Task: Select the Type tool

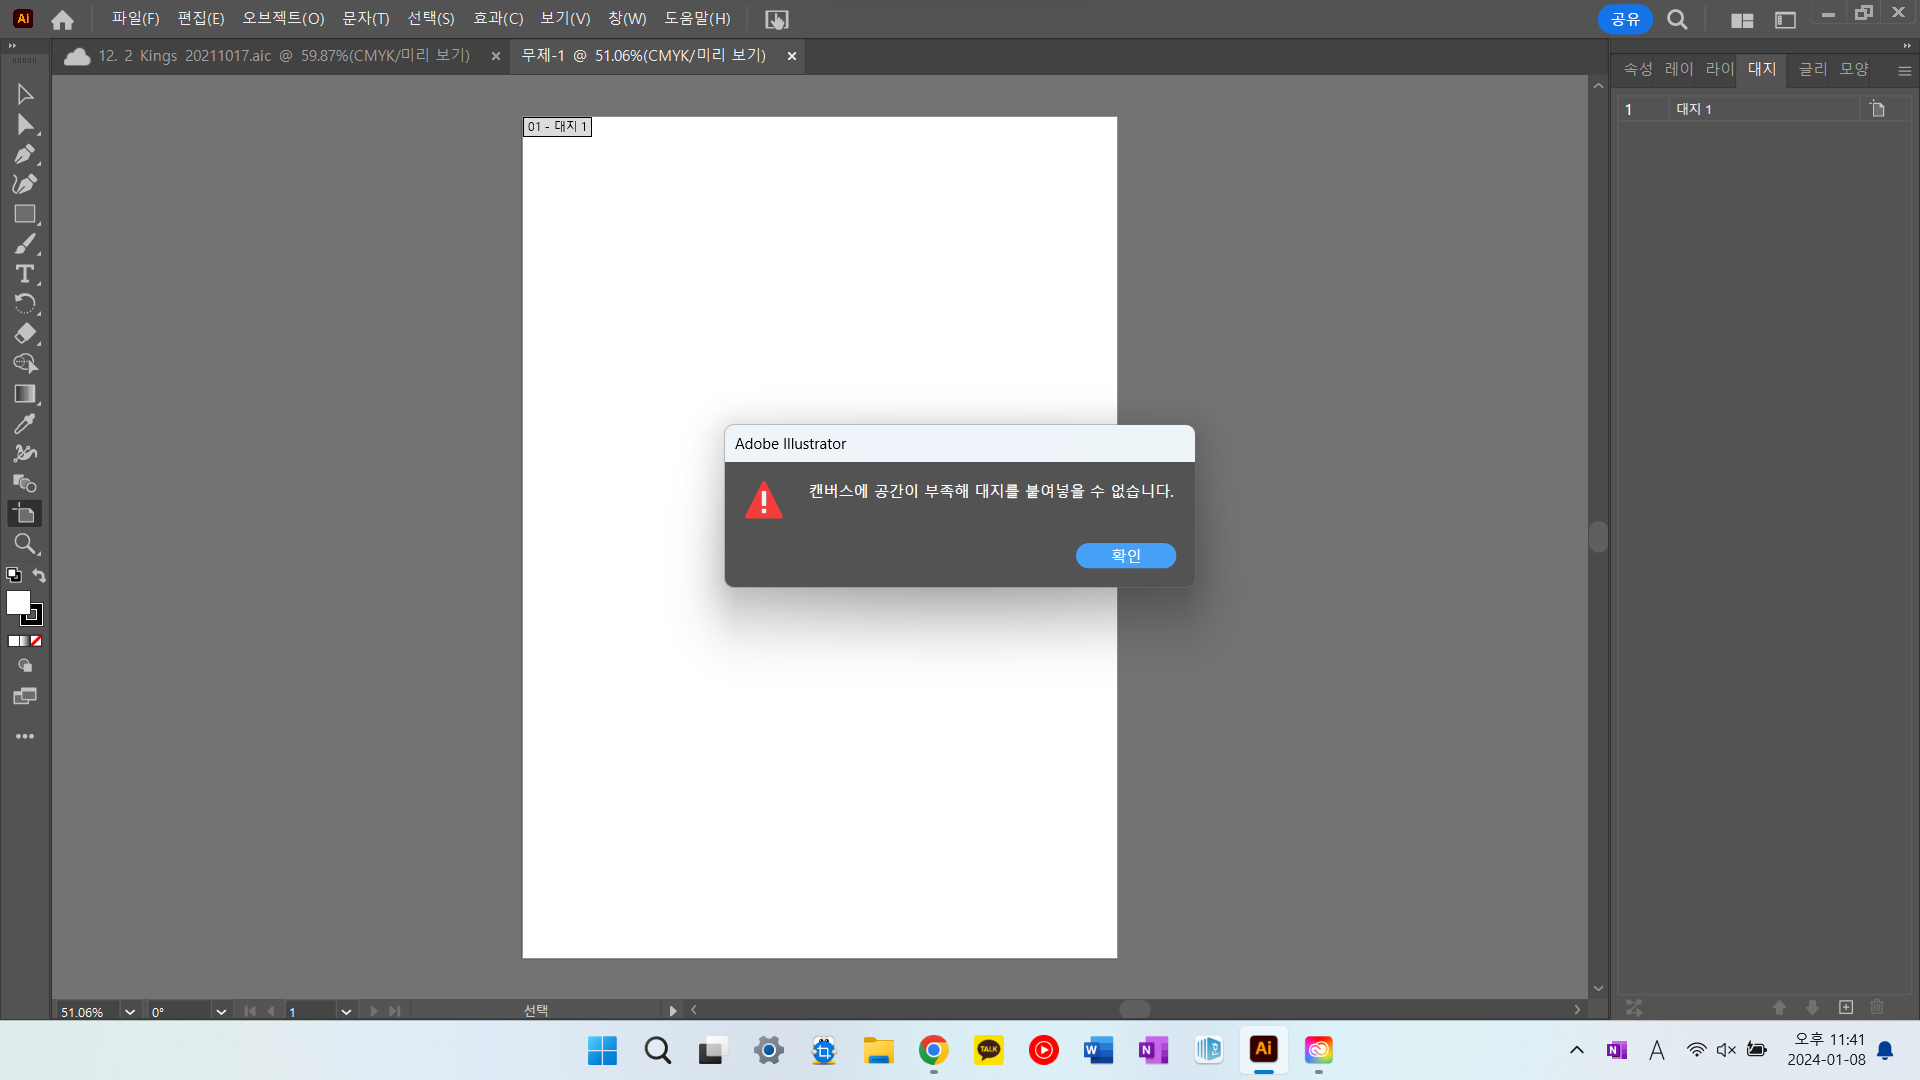Action: [x=25, y=274]
